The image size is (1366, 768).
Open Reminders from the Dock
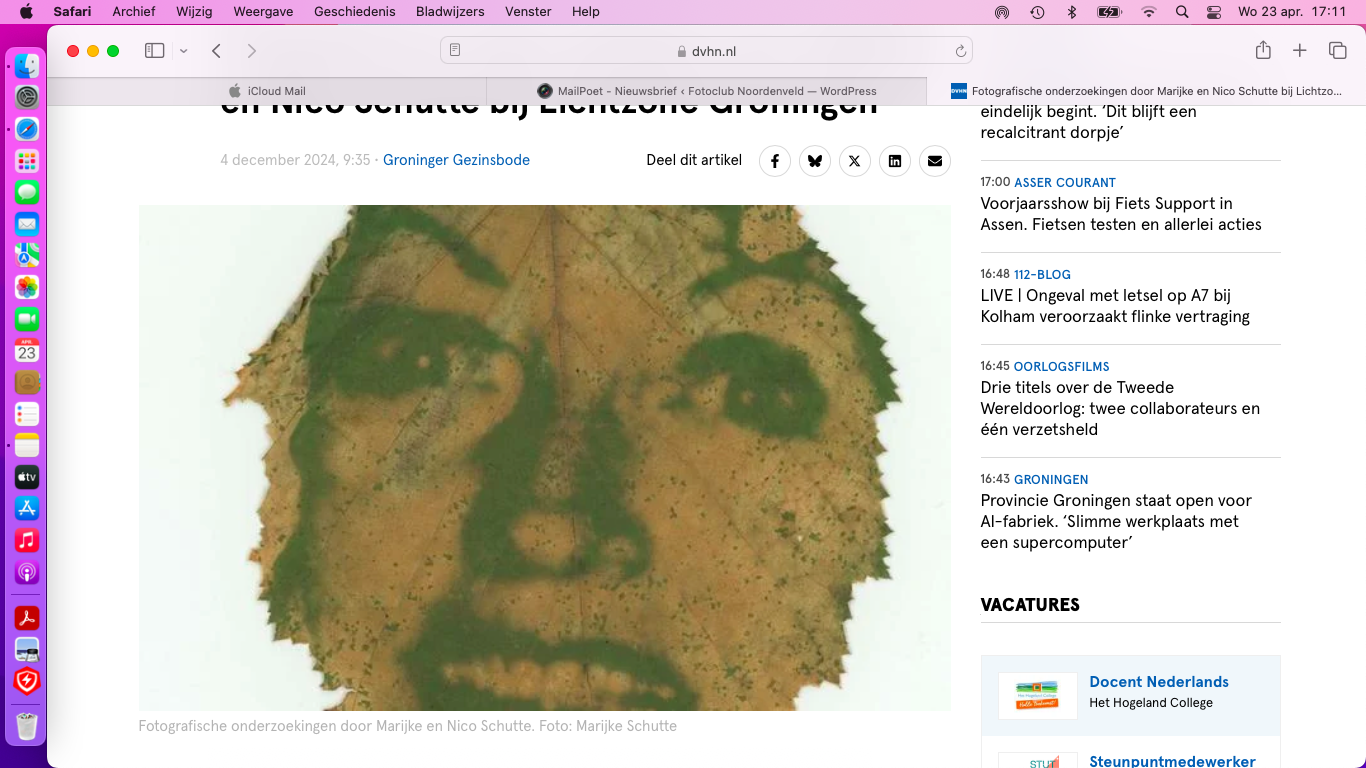click(x=27, y=414)
